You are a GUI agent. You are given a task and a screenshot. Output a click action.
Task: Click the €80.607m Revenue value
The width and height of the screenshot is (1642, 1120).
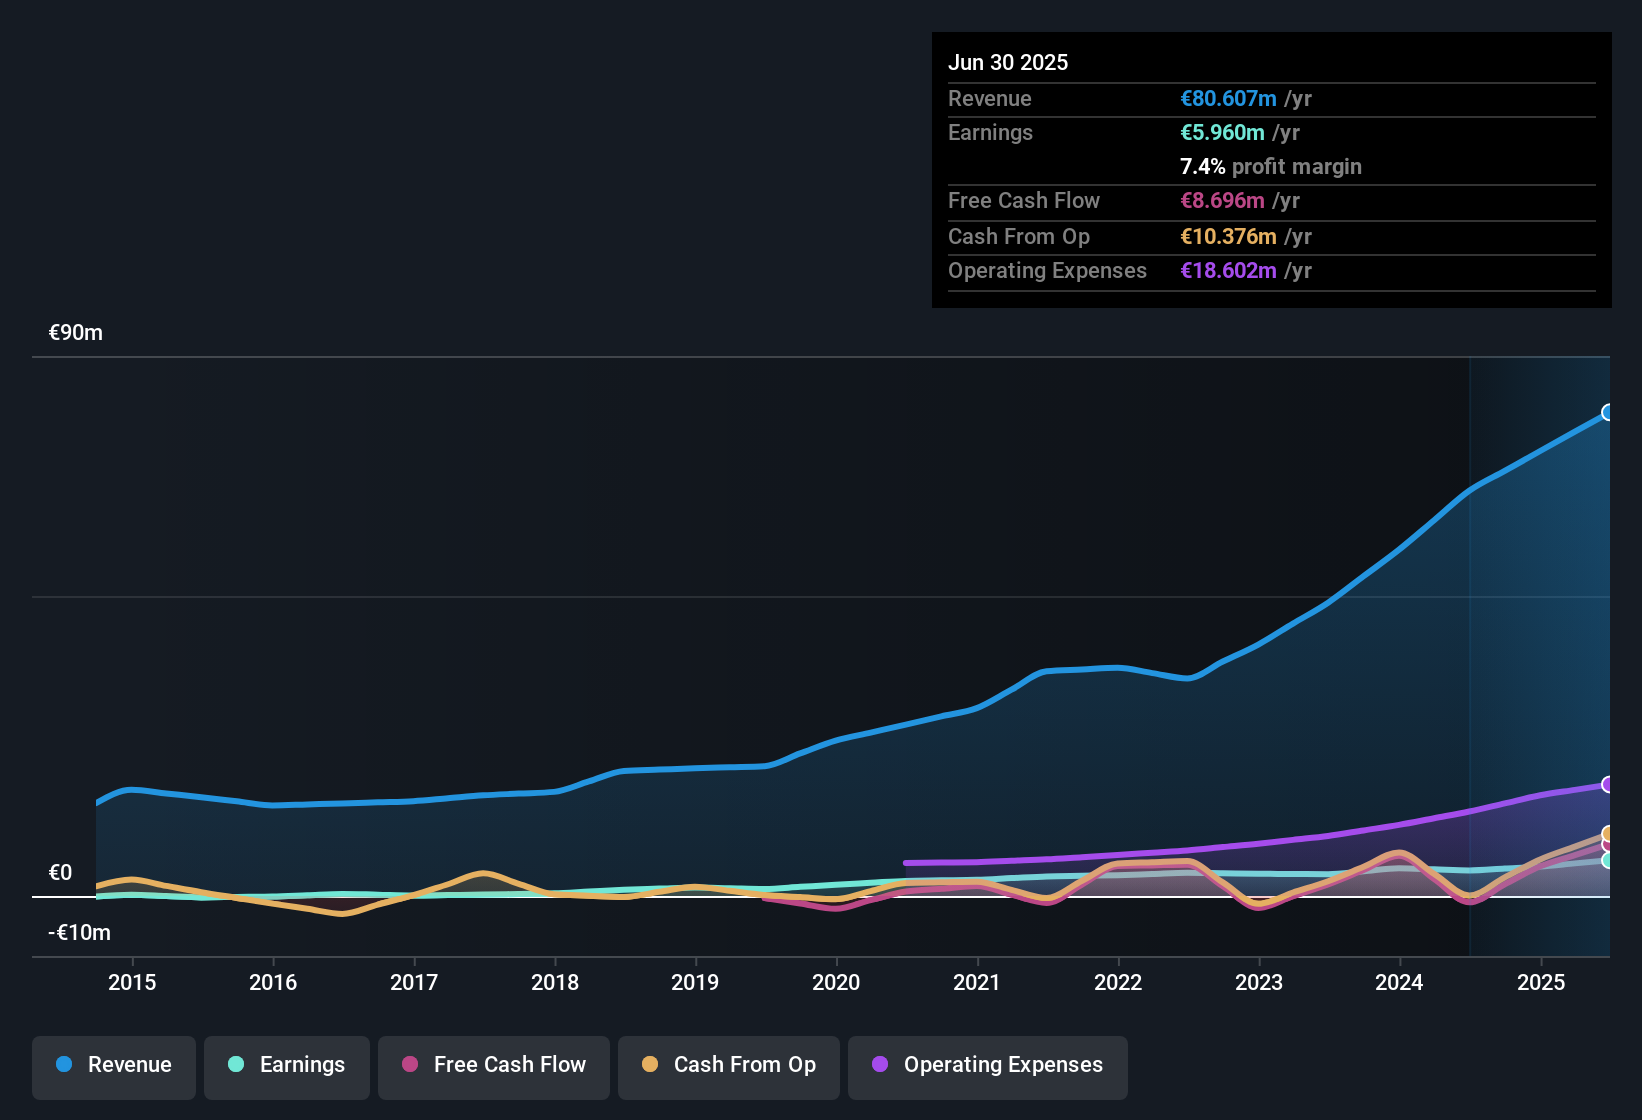click(x=1227, y=98)
